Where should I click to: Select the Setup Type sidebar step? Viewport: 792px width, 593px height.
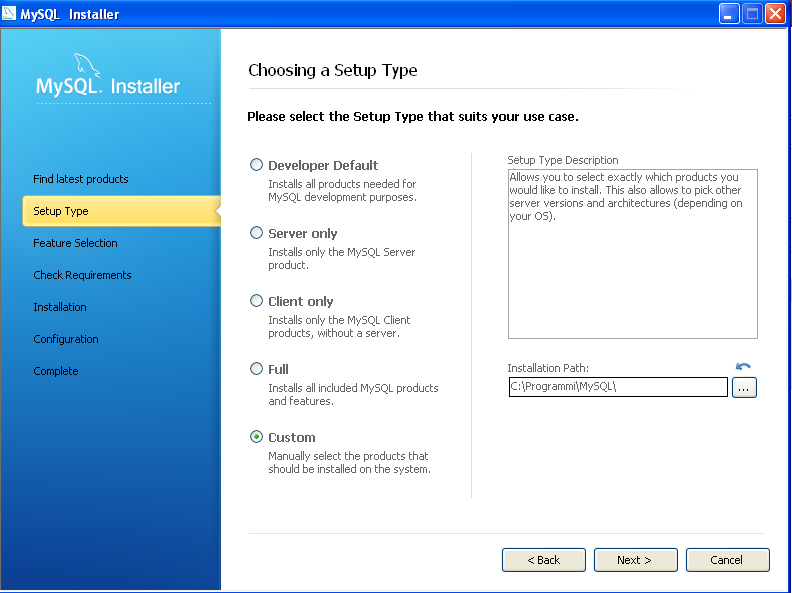tap(121, 211)
